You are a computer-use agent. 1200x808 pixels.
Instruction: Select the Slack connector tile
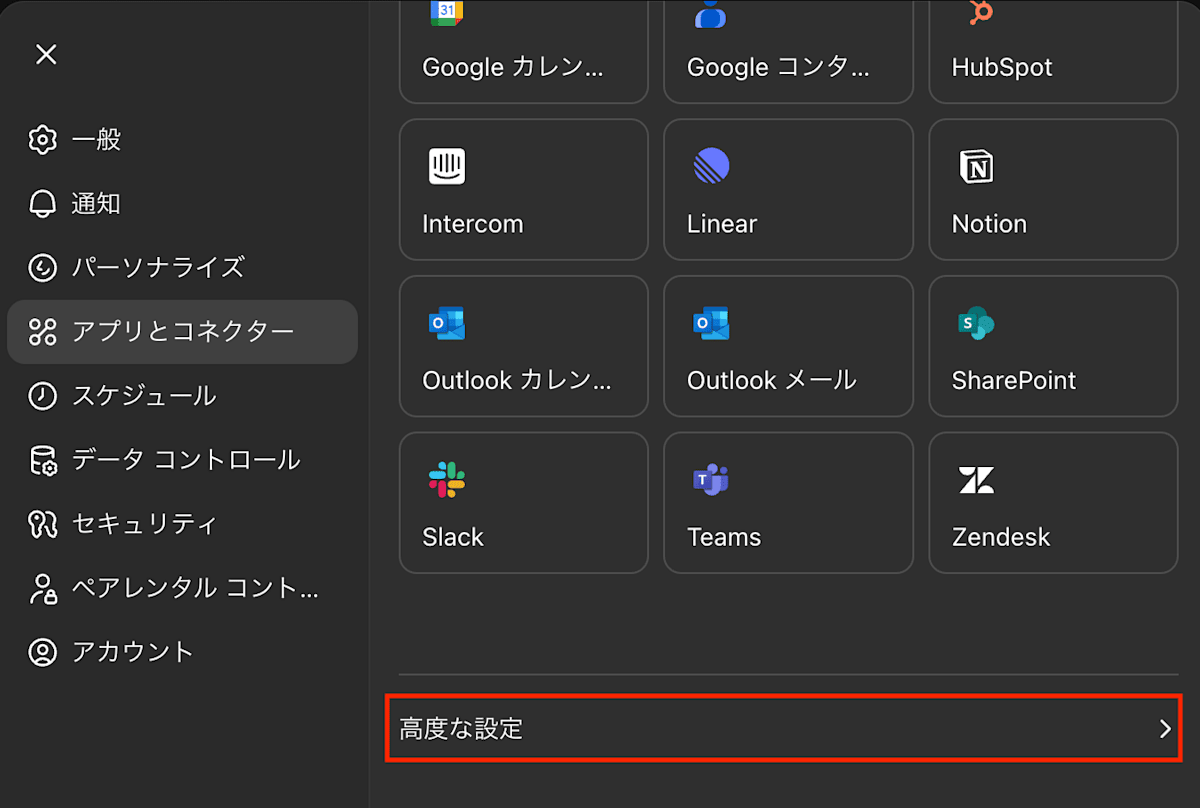(x=523, y=502)
